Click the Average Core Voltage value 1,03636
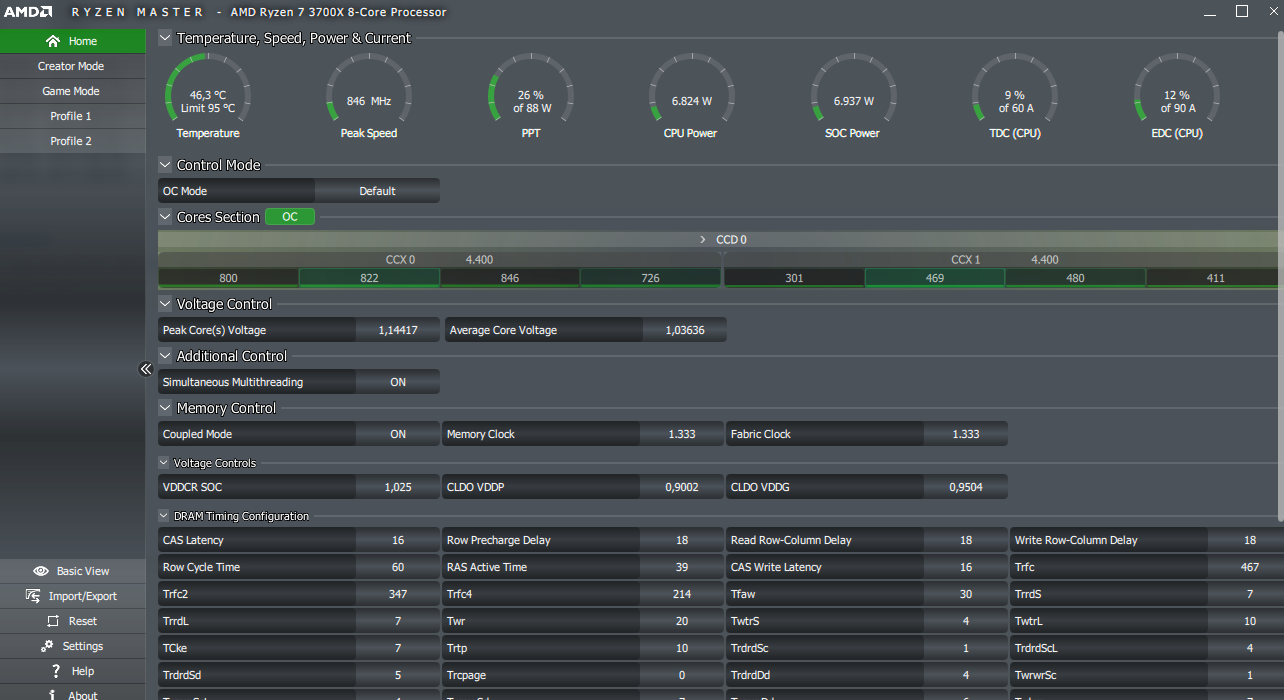 [685, 330]
